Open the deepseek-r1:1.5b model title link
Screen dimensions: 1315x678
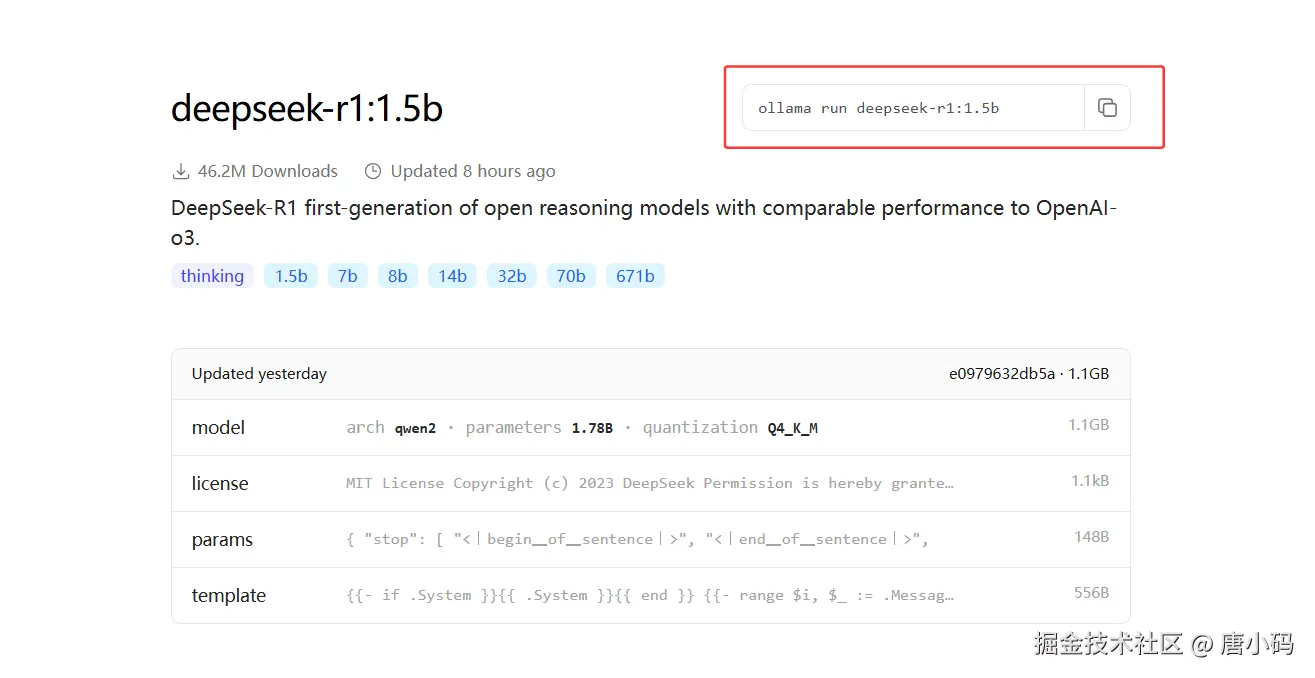pos(307,108)
